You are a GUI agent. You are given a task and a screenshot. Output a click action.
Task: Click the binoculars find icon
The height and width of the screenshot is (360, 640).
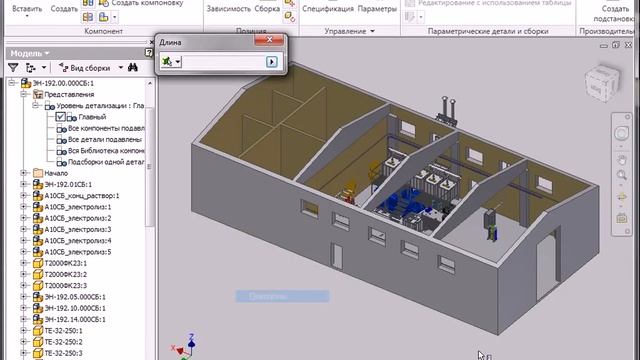(133, 67)
